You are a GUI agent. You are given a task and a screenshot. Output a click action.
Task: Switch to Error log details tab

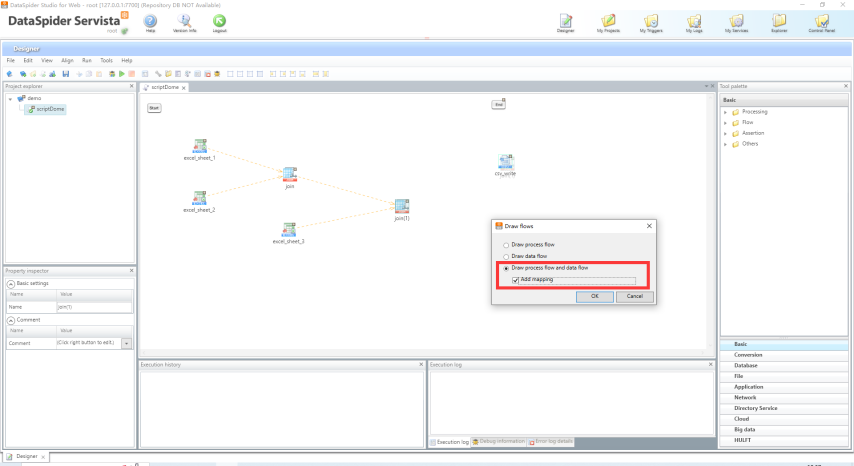[x=551, y=442]
